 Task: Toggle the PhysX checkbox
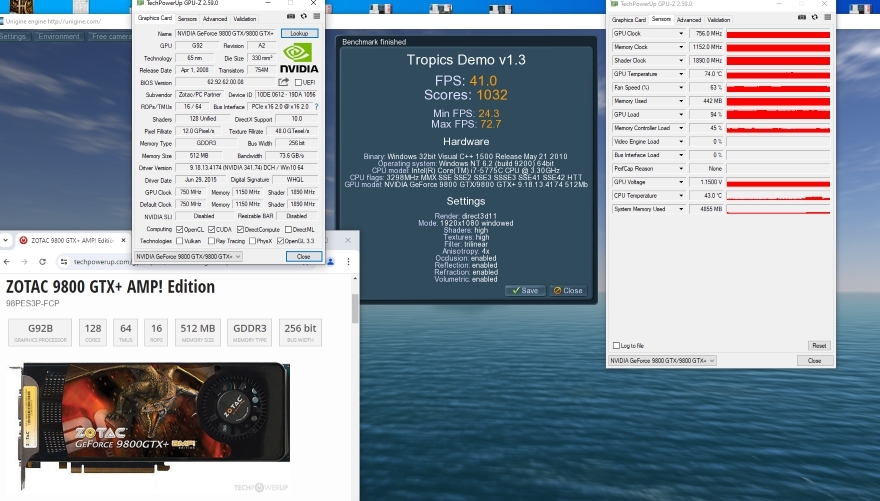[x=252, y=241]
